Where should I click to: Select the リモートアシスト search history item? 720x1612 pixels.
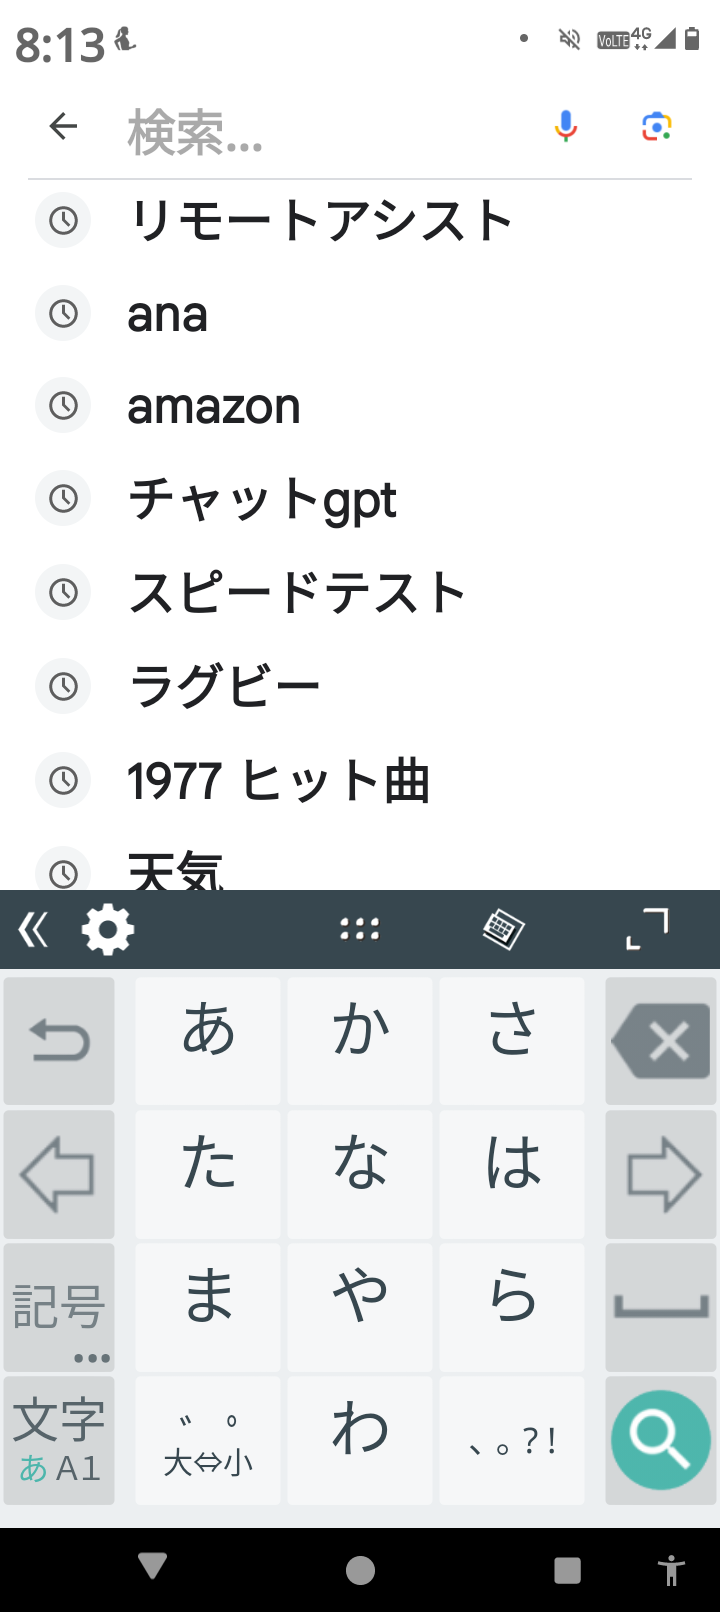click(x=320, y=220)
